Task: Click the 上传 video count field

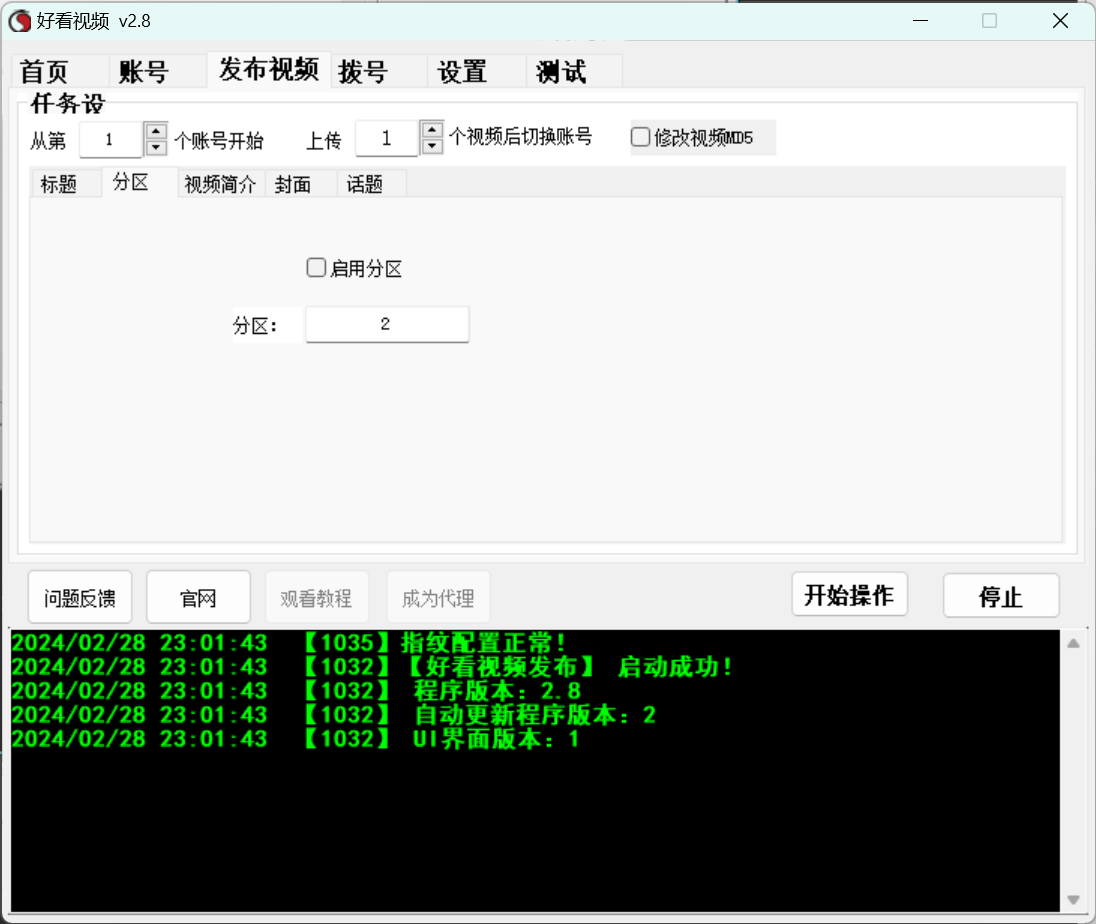Action: pos(387,138)
